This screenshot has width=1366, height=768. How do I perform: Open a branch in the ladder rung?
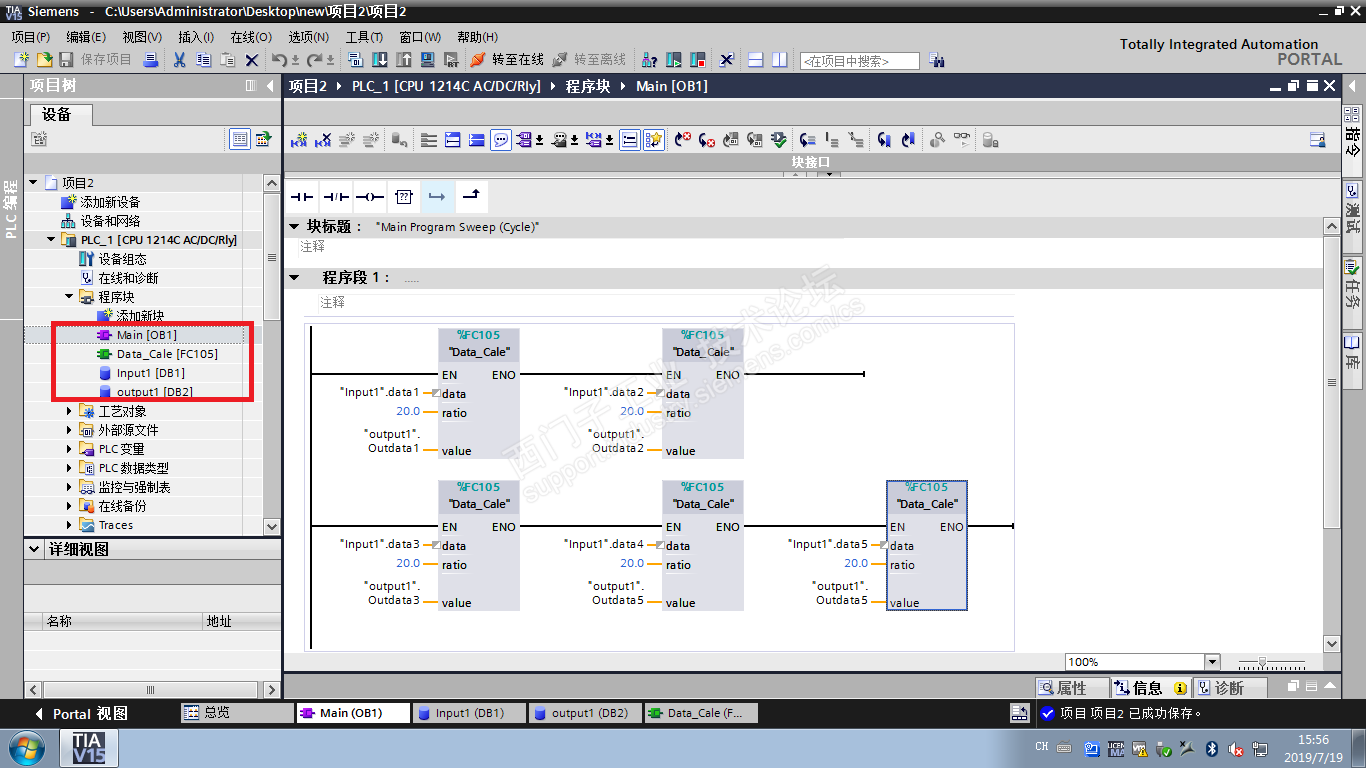point(437,197)
